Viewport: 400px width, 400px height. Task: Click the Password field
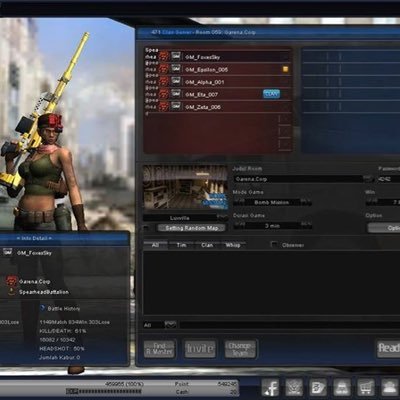click(x=388, y=179)
